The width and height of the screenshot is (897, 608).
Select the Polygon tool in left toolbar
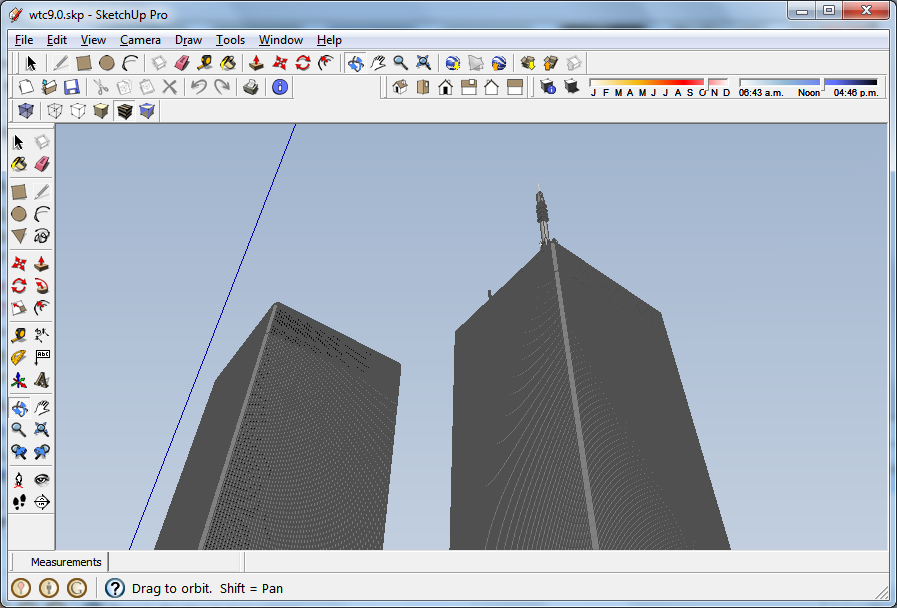(x=19, y=236)
